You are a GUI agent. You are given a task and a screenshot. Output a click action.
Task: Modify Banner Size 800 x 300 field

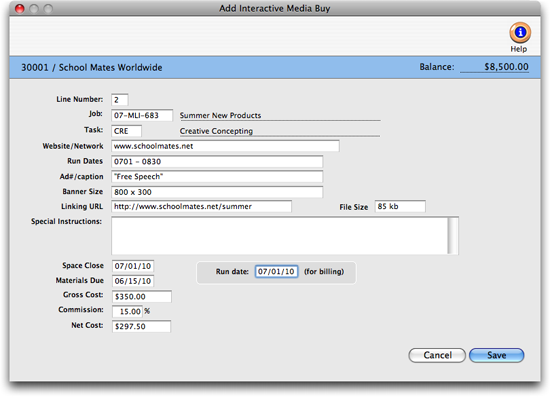[x=217, y=192]
